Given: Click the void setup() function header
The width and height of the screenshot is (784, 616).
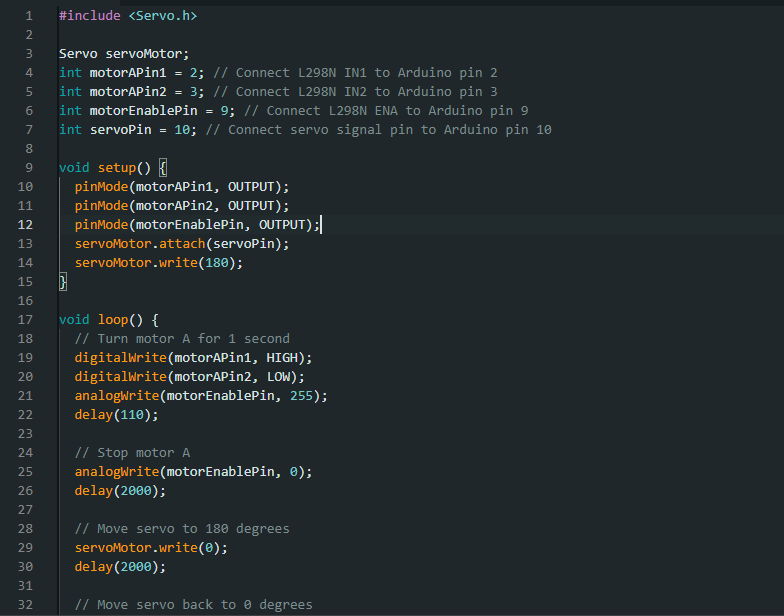Looking at the screenshot, I should tap(113, 168).
